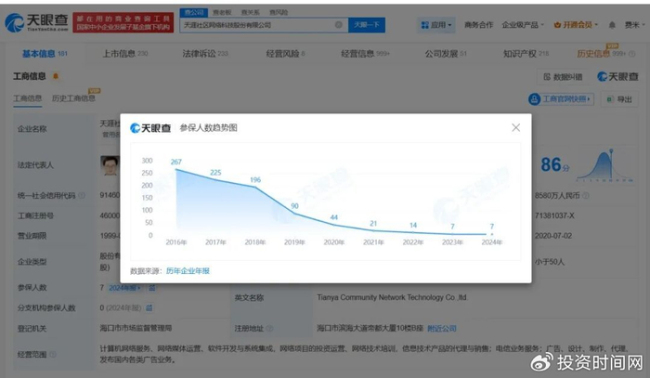Click the 2017年 data point labeled 225

point(216,179)
